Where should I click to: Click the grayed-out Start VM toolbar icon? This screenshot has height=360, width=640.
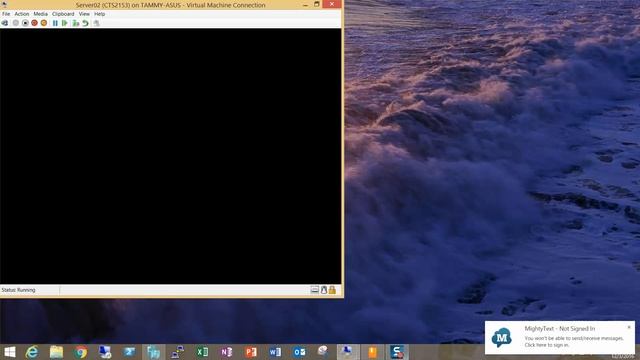[16, 23]
